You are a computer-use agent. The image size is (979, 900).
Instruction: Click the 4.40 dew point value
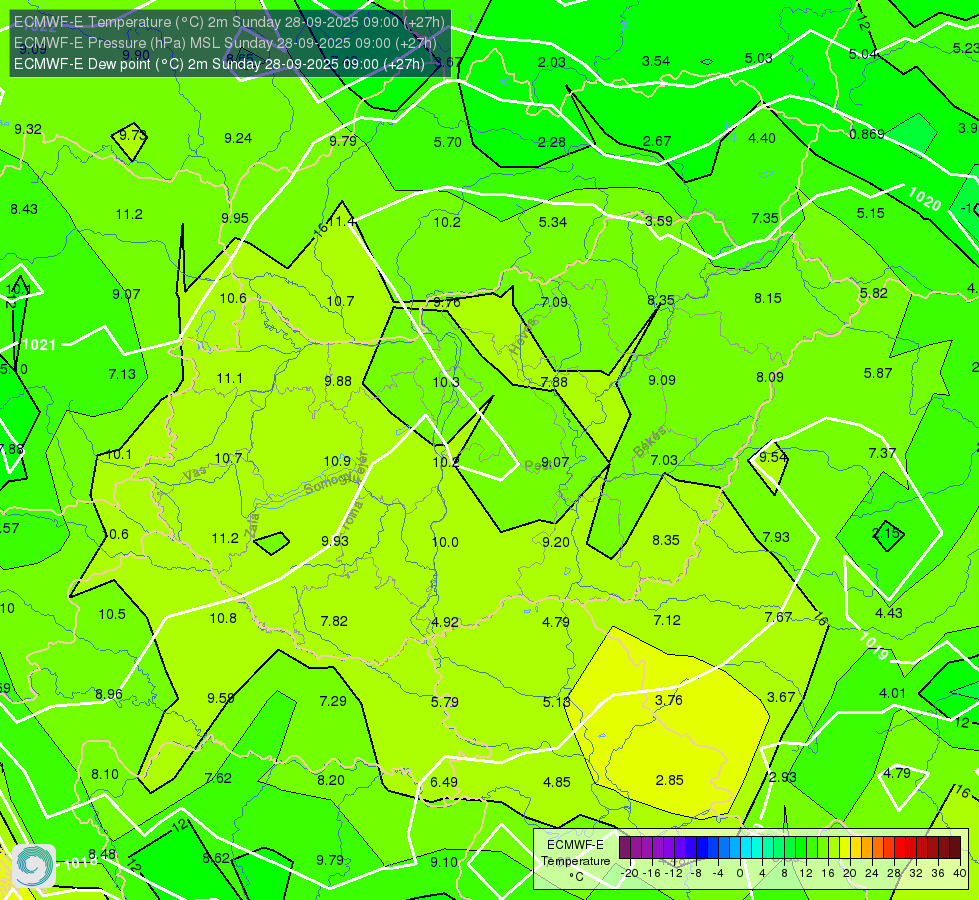(x=762, y=139)
